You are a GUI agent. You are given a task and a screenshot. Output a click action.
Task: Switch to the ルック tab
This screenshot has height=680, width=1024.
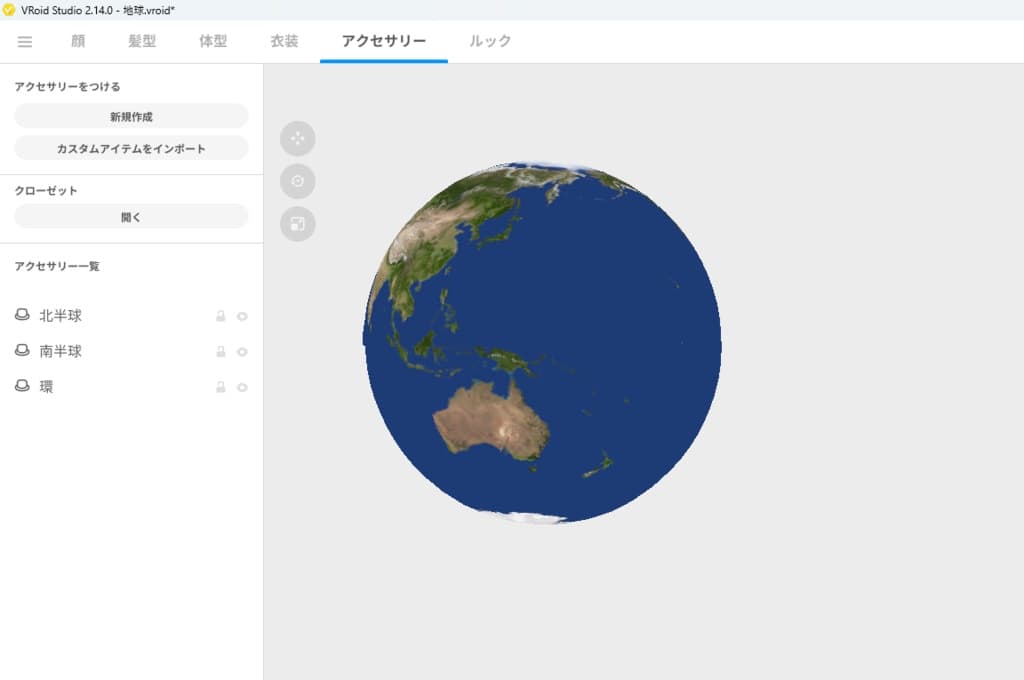tap(490, 41)
